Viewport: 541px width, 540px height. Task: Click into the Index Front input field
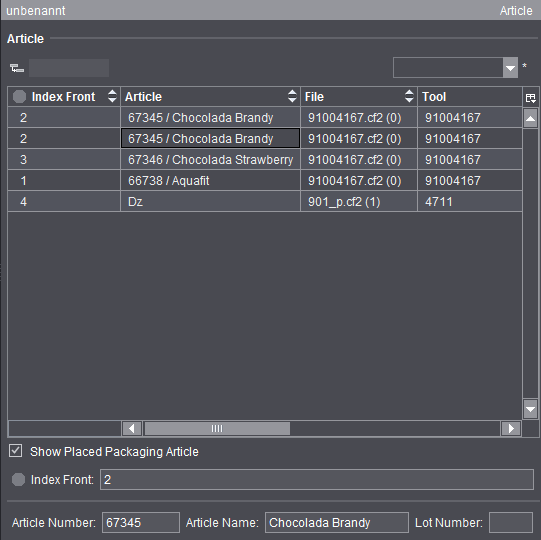point(317,479)
